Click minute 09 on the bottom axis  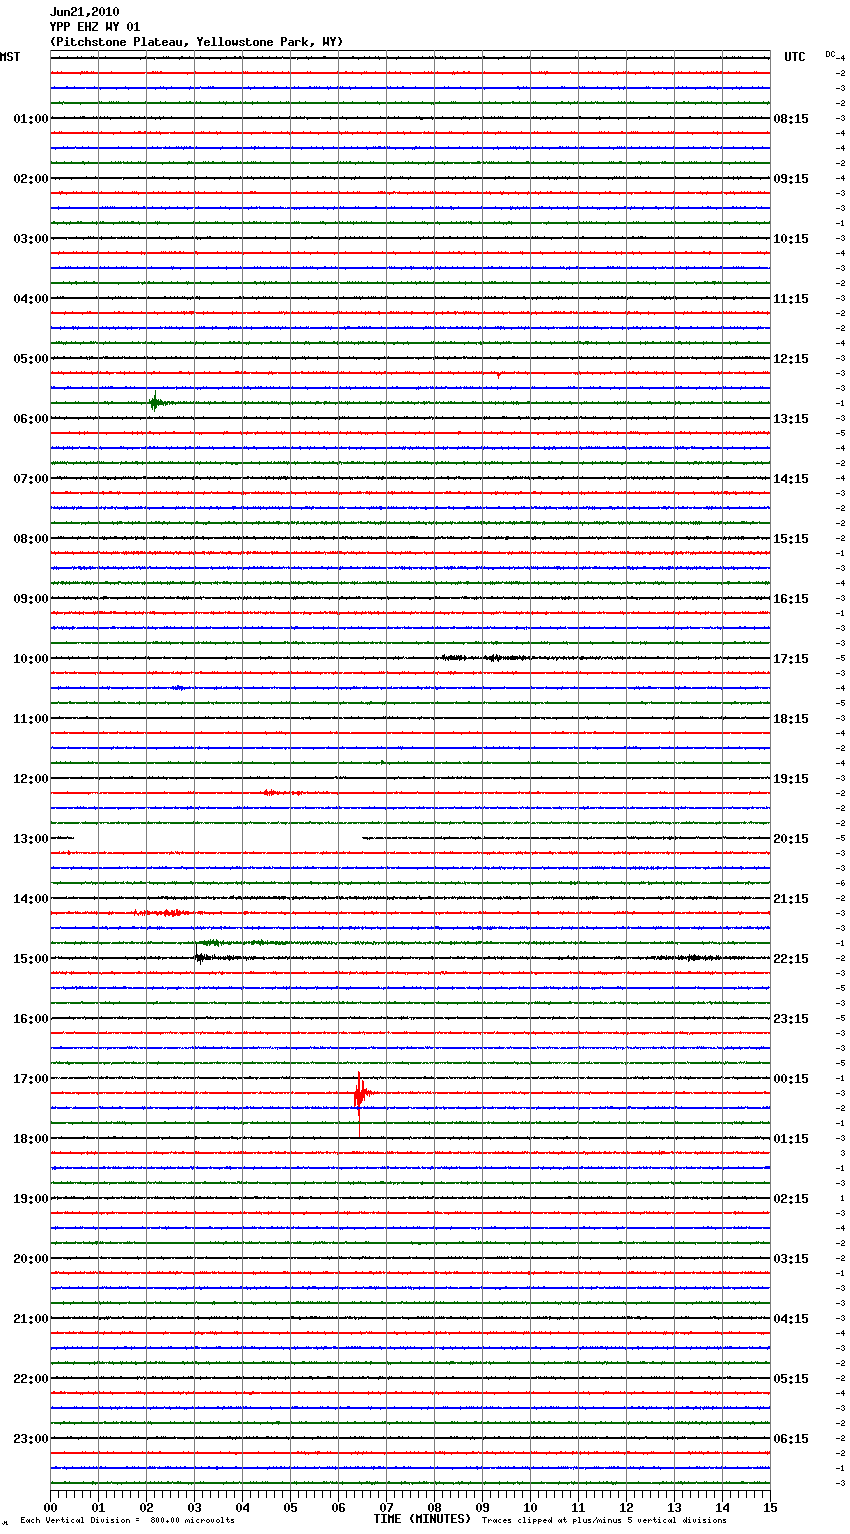tap(482, 1507)
